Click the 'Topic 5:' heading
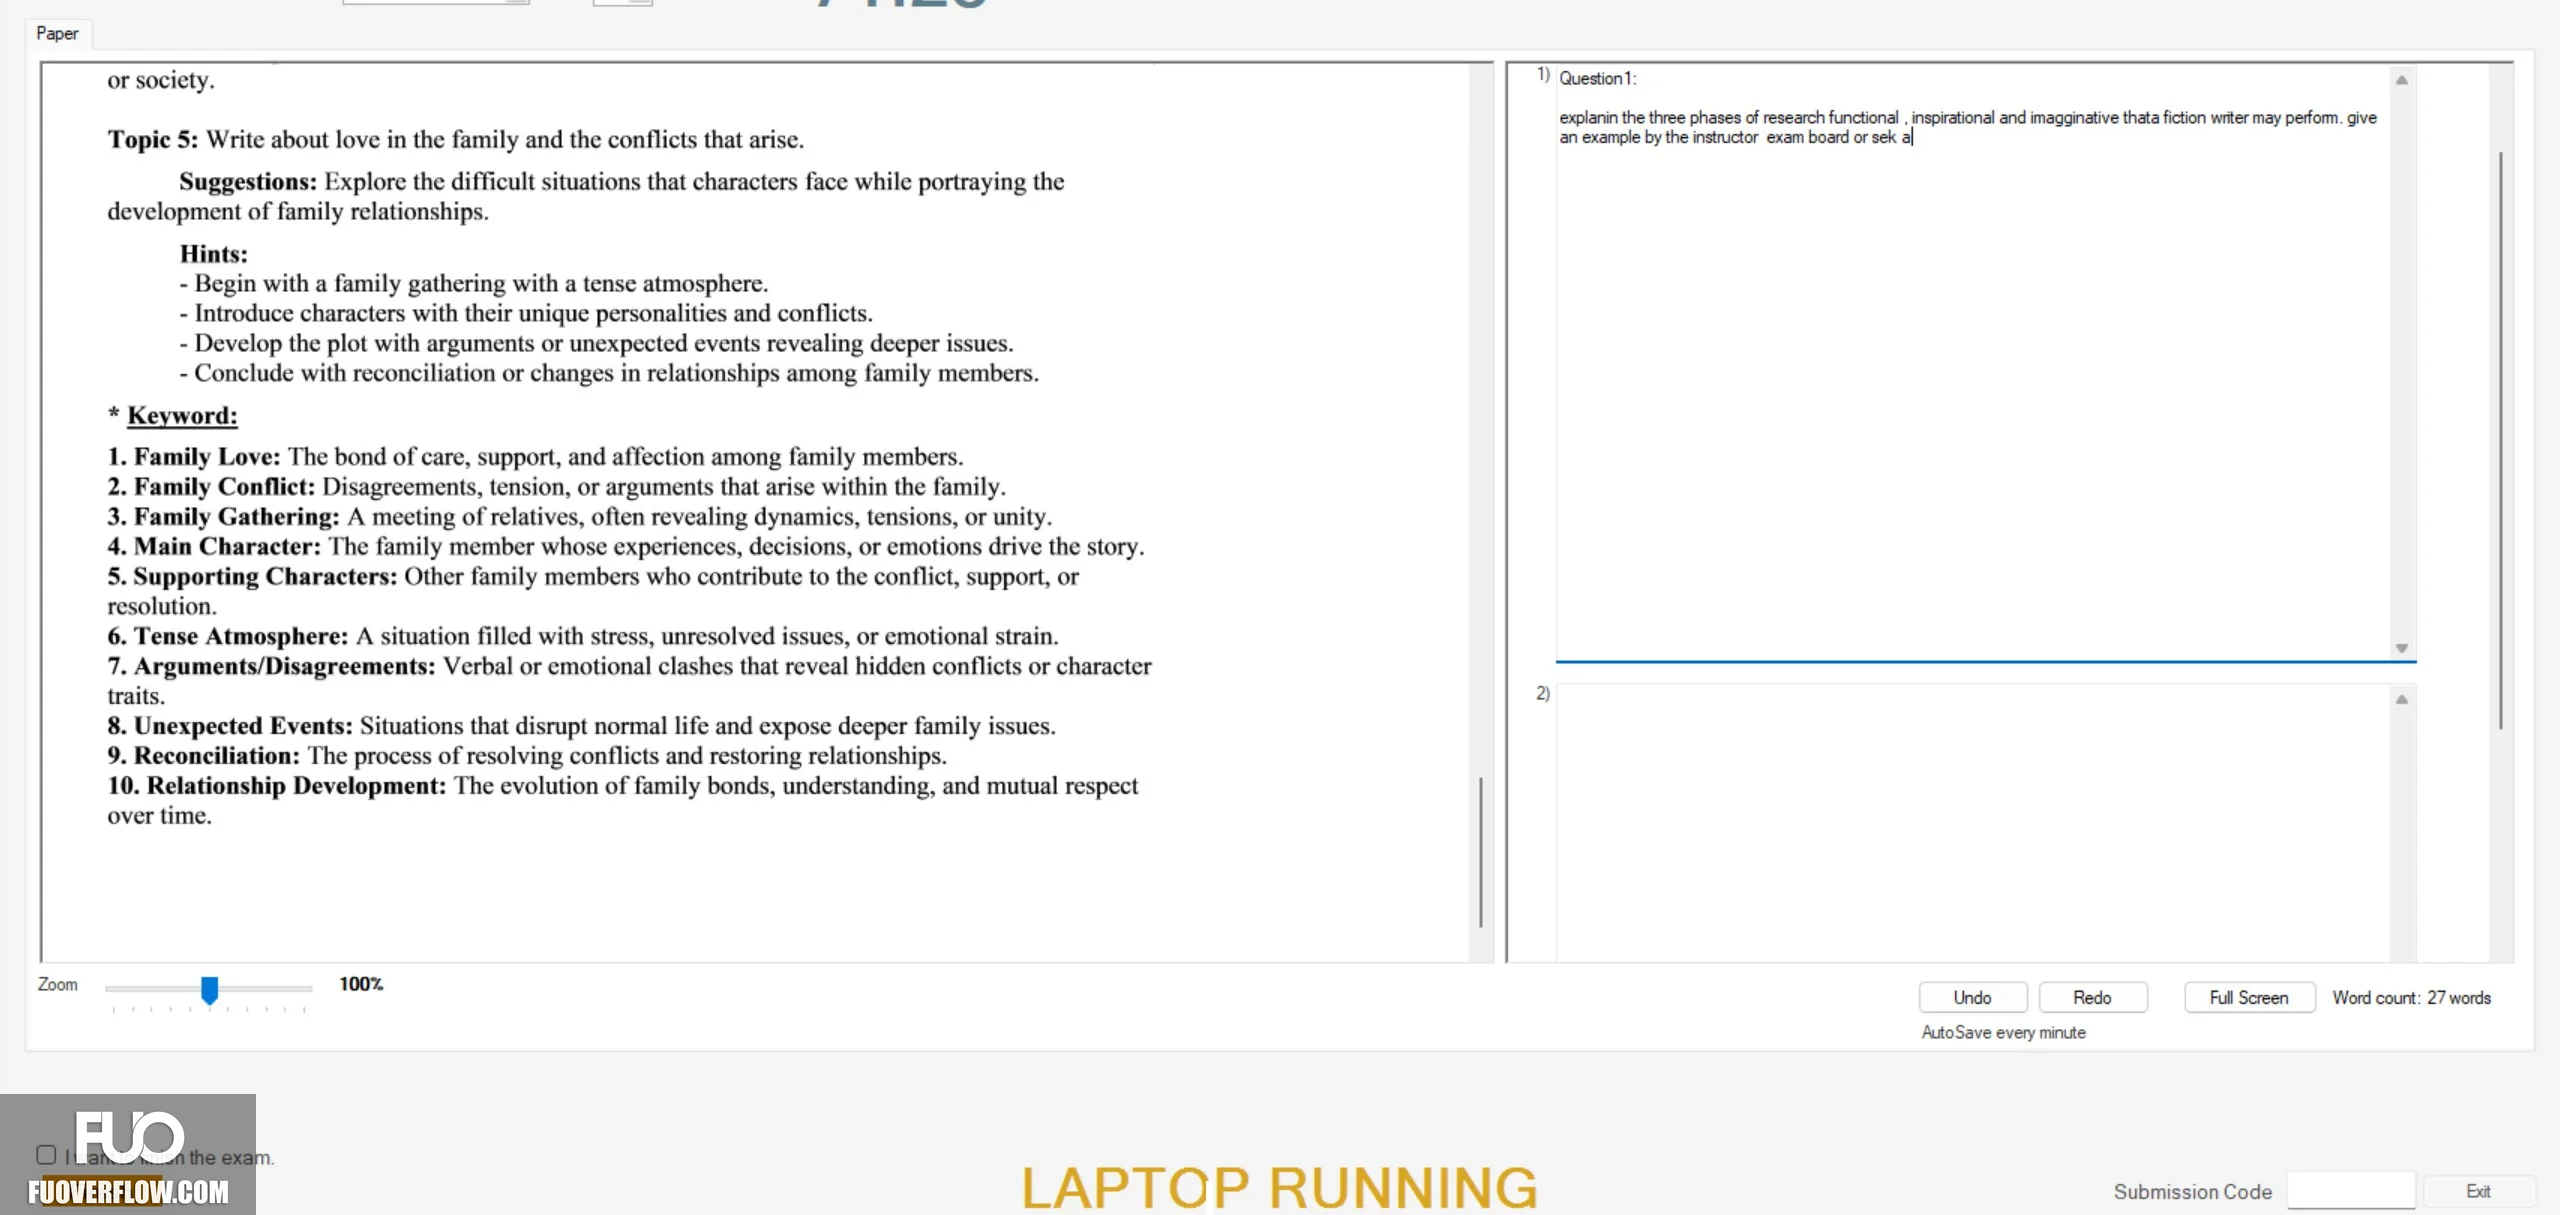2560x1215 pixels. pos(153,139)
